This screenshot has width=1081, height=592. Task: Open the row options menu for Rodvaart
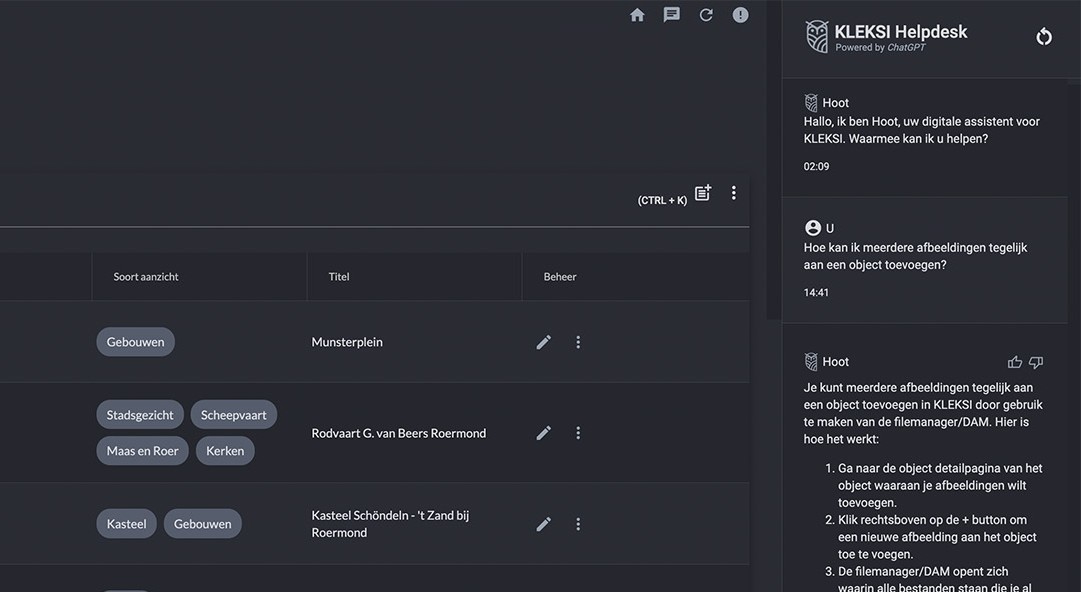point(578,432)
